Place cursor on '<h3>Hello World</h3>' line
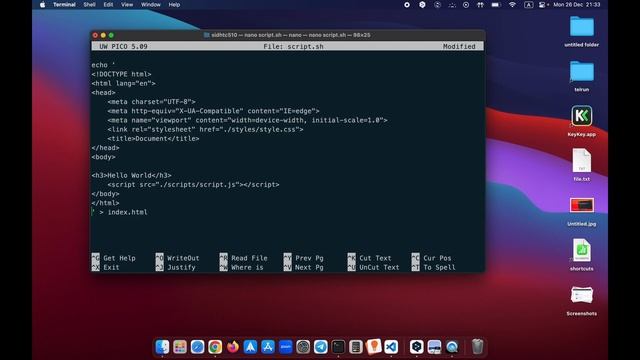This screenshot has height=360, width=640. [x=131, y=175]
